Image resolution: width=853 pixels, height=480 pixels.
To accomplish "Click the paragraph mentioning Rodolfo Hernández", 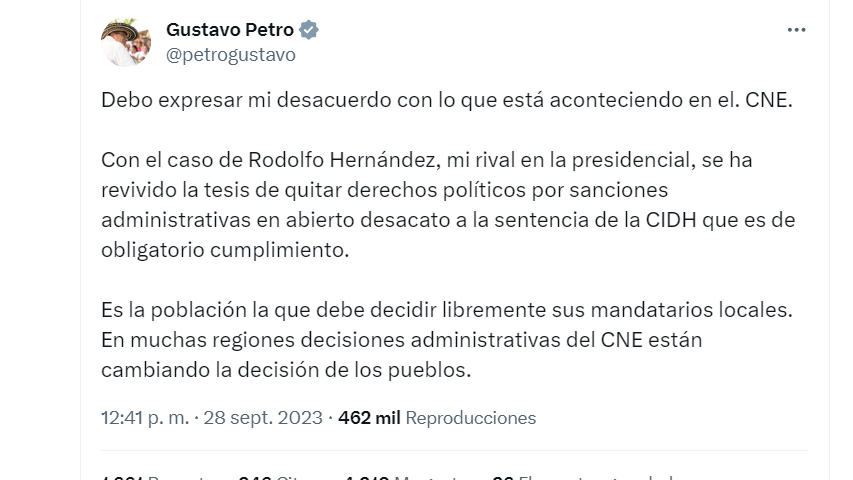I will tap(448, 205).
